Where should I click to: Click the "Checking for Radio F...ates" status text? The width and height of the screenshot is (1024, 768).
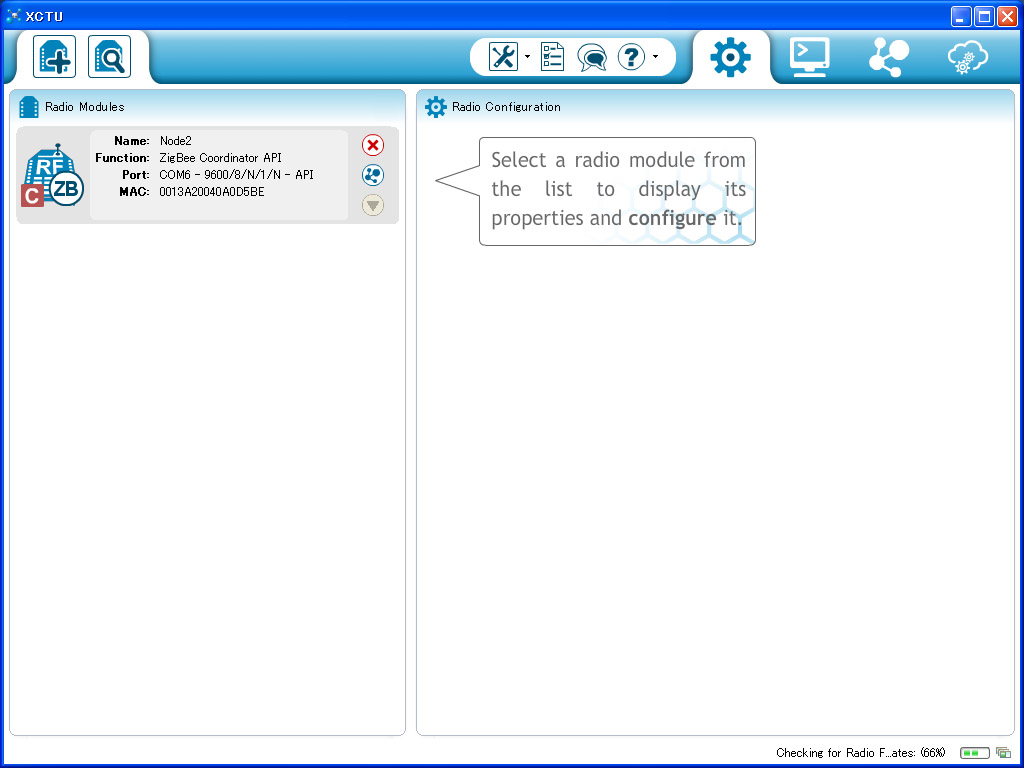tap(861, 753)
